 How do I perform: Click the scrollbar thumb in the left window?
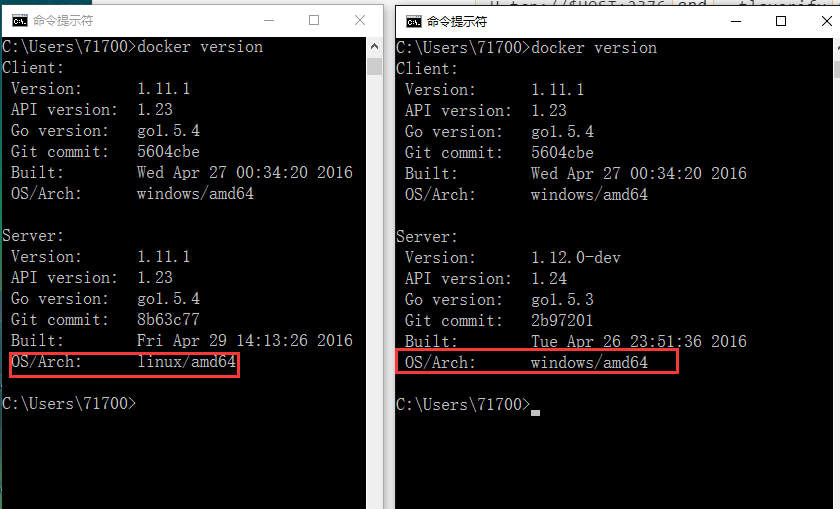pyautogui.click(x=374, y=66)
